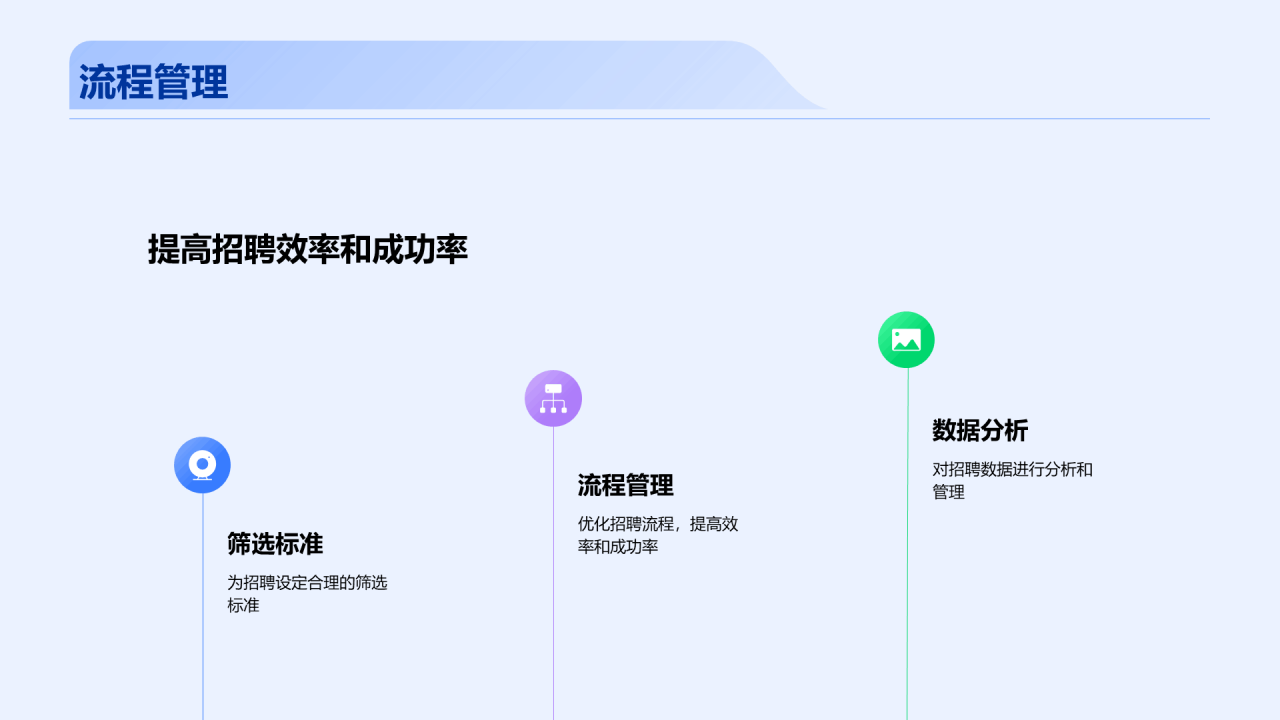The image size is (1280, 720).
Task: Select the description 对招聘数据进行分析和管理
Action: pos(1013,480)
